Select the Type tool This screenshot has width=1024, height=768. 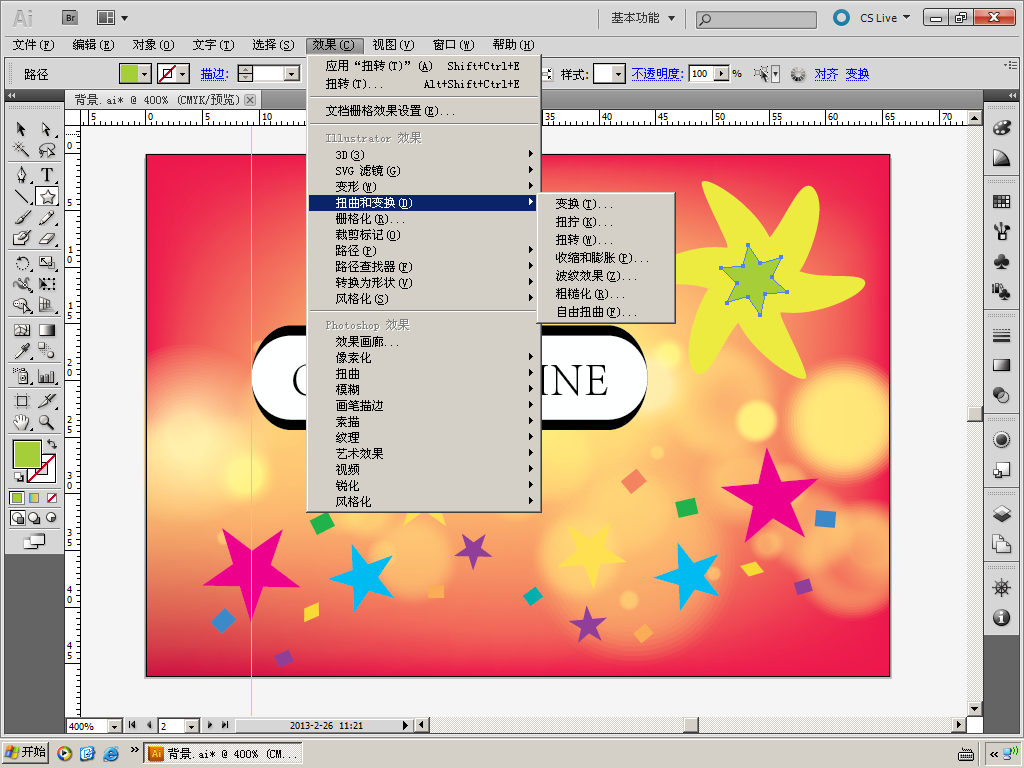[46, 174]
